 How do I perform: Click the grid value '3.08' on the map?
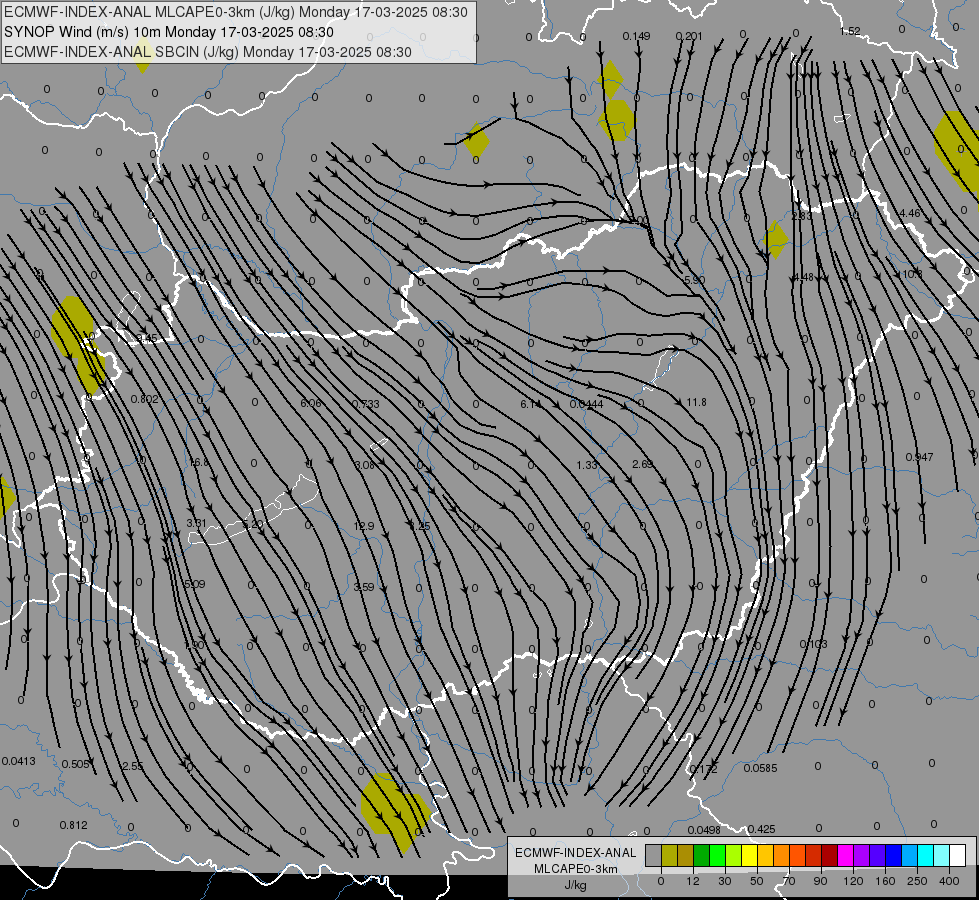pos(365,465)
